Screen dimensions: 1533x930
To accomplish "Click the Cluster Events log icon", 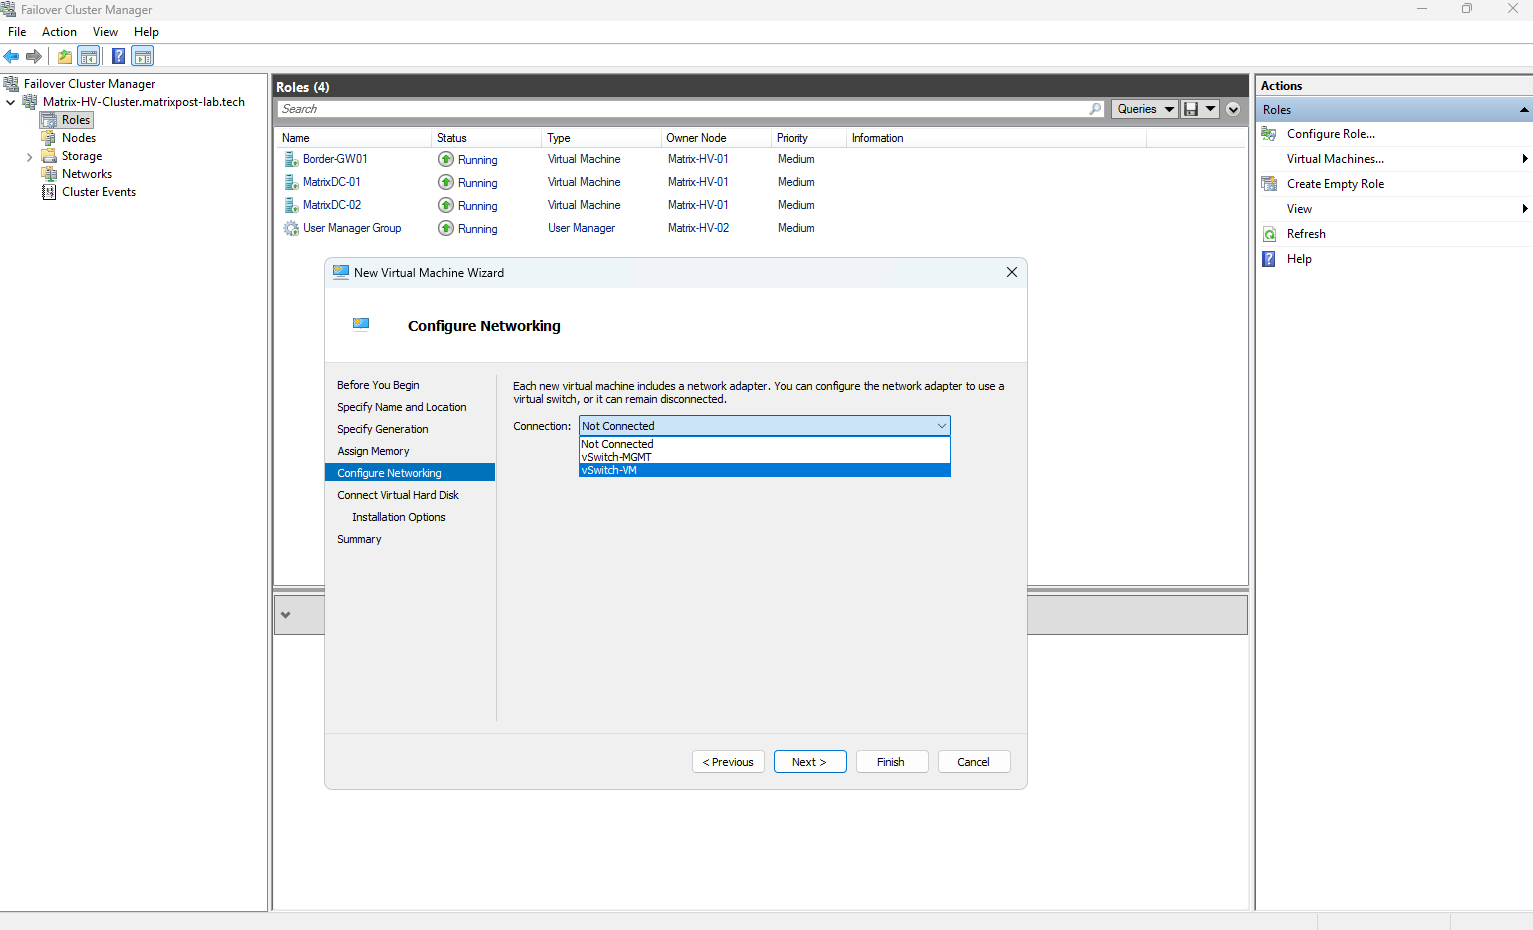I will [x=49, y=192].
